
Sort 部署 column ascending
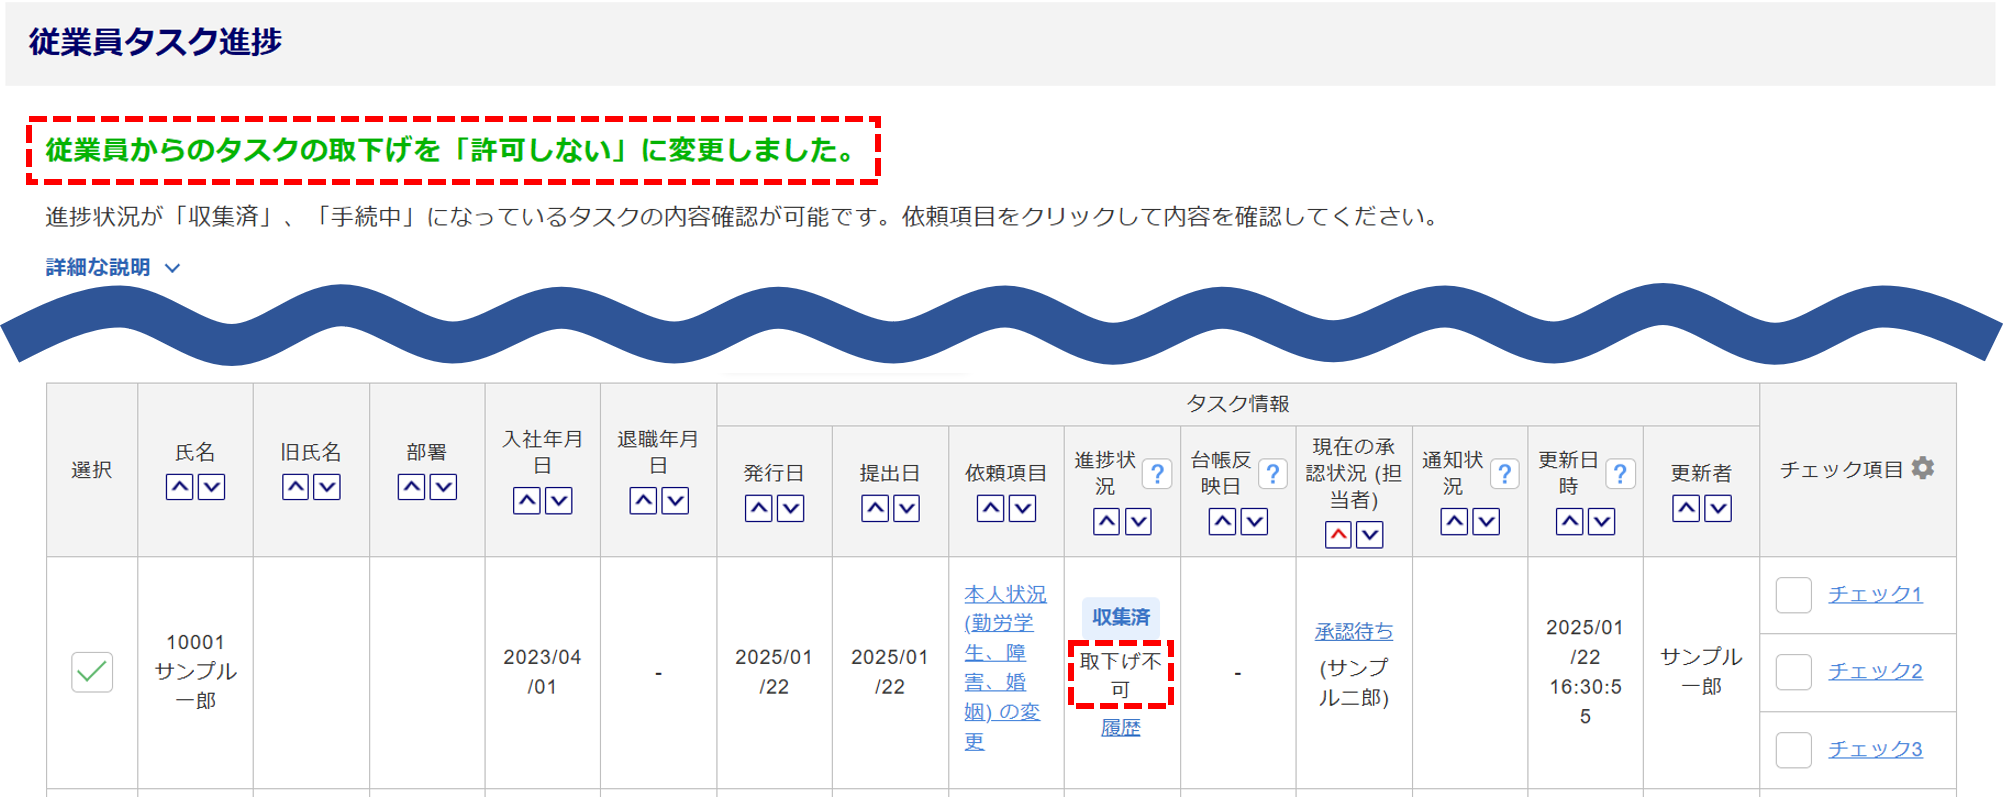(412, 487)
